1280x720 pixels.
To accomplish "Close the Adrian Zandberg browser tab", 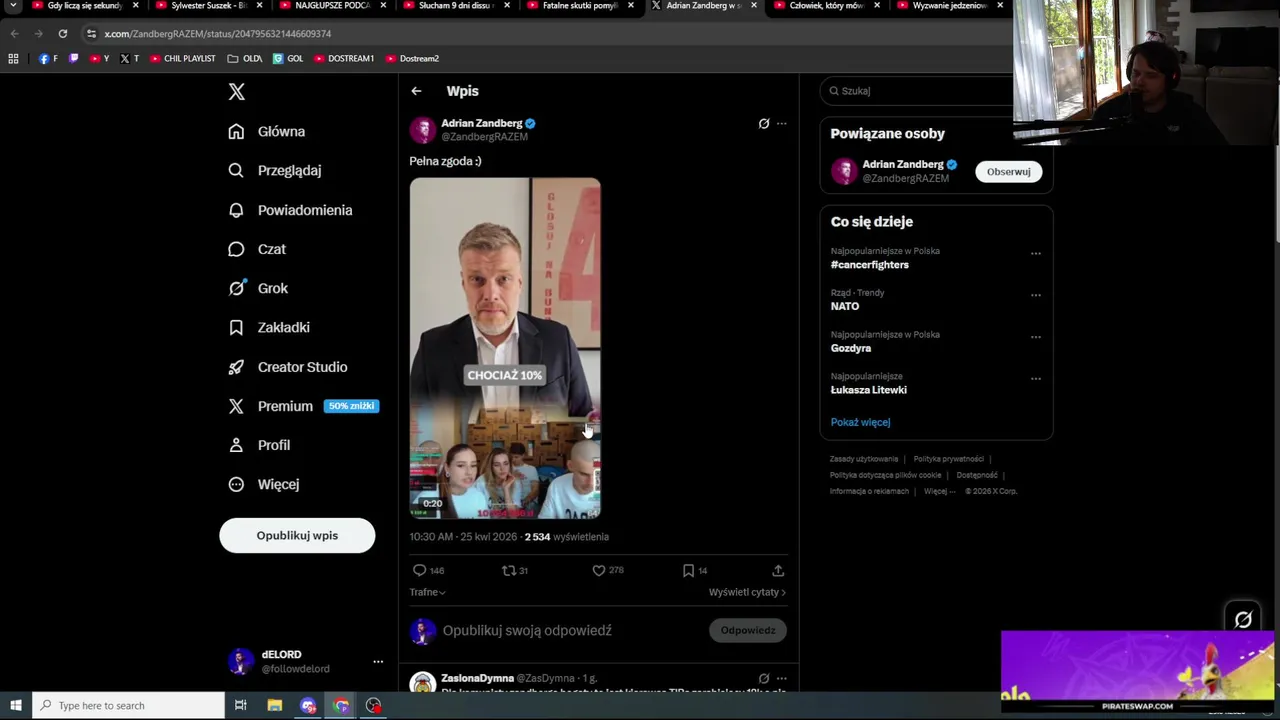I will 752,5.
